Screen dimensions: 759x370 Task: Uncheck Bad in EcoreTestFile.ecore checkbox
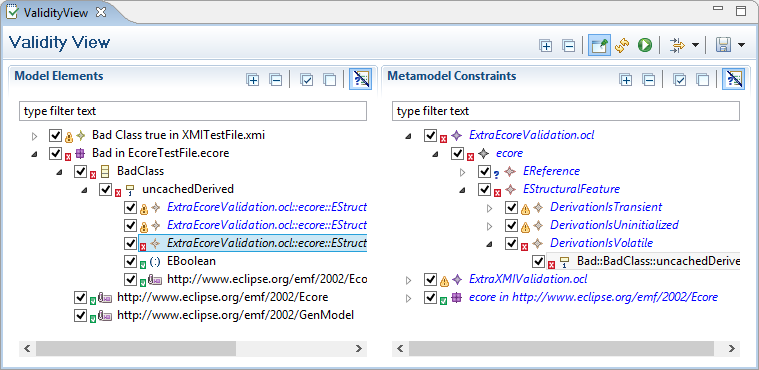pos(55,153)
